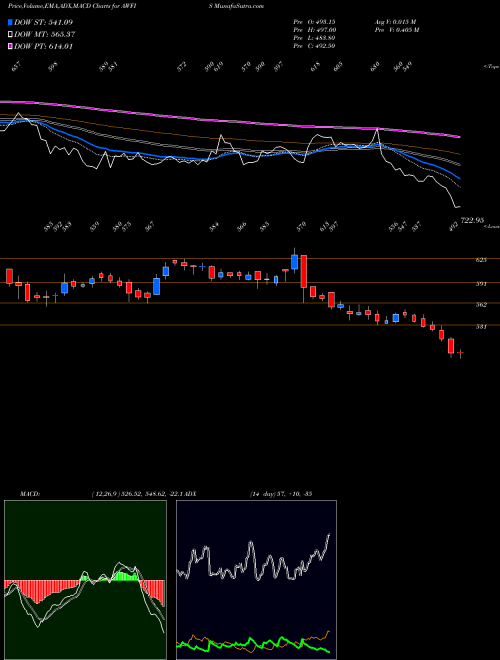Click the tall red candle after the peak
This screenshot has width=500, height=660.
click(x=303, y=271)
